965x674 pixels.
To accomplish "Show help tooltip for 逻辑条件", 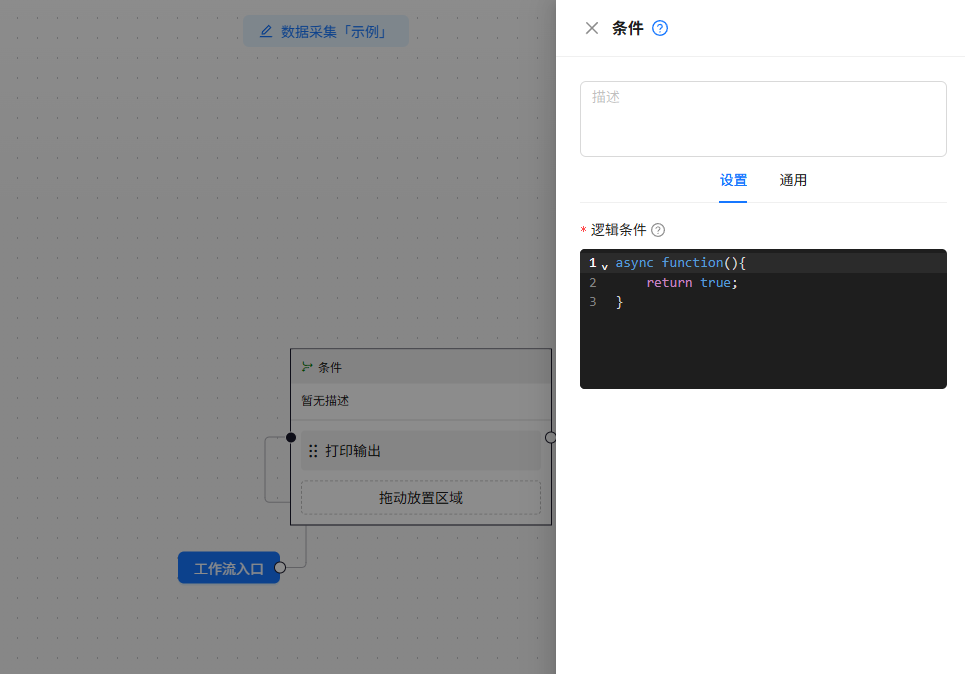I will [x=658, y=230].
